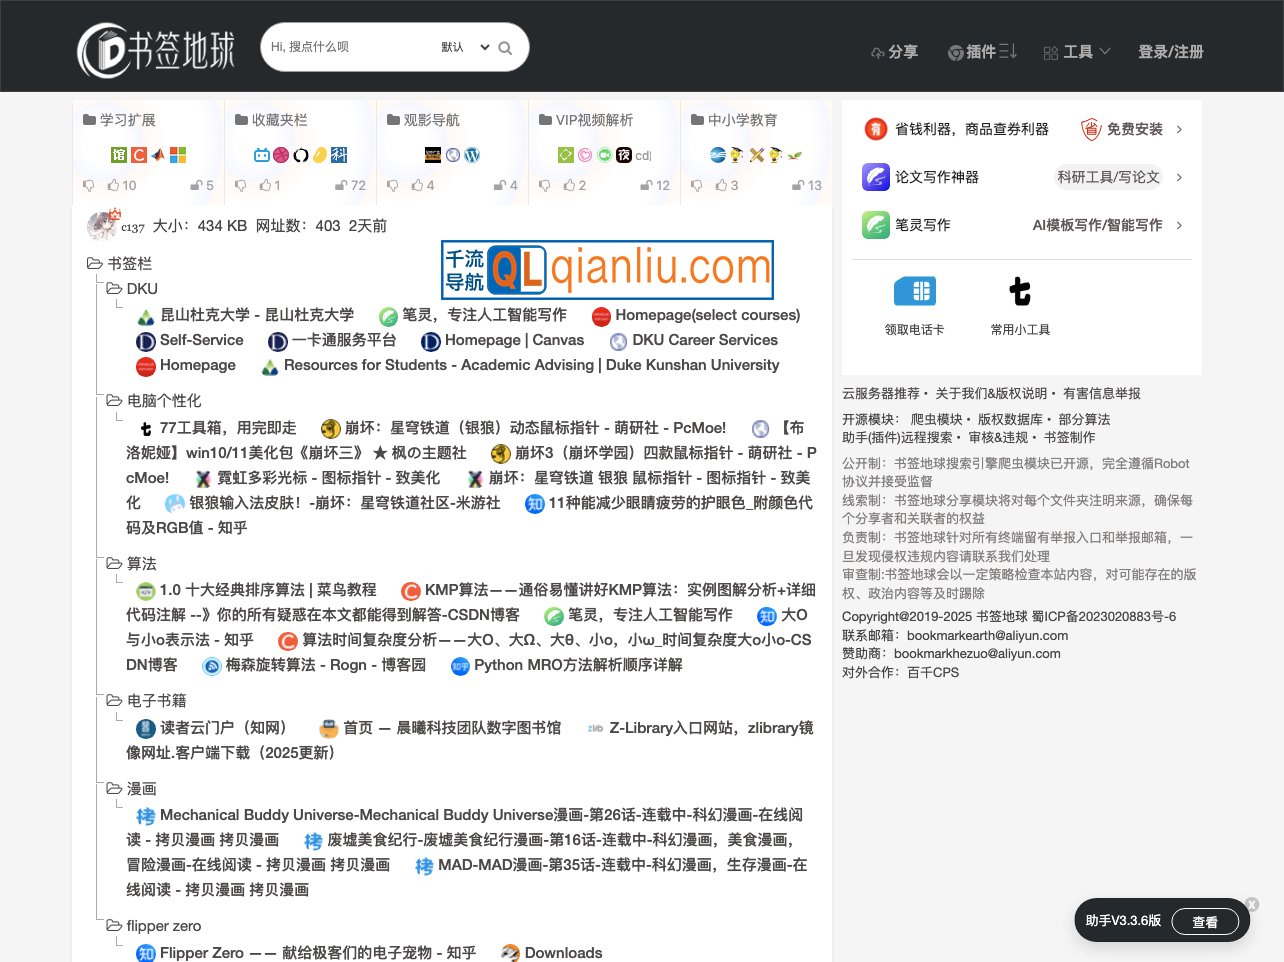Click the 领取电话卡 SIM card icon
This screenshot has height=962, width=1284.
[915, 290]
